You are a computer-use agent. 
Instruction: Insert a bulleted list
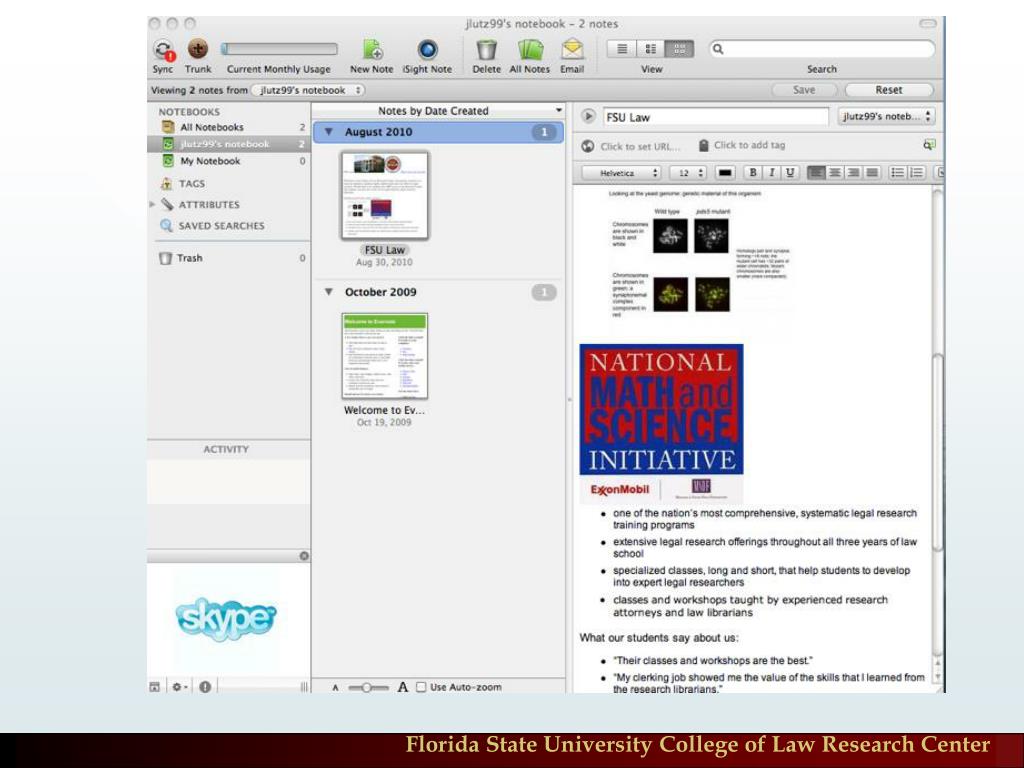(897, 172)
